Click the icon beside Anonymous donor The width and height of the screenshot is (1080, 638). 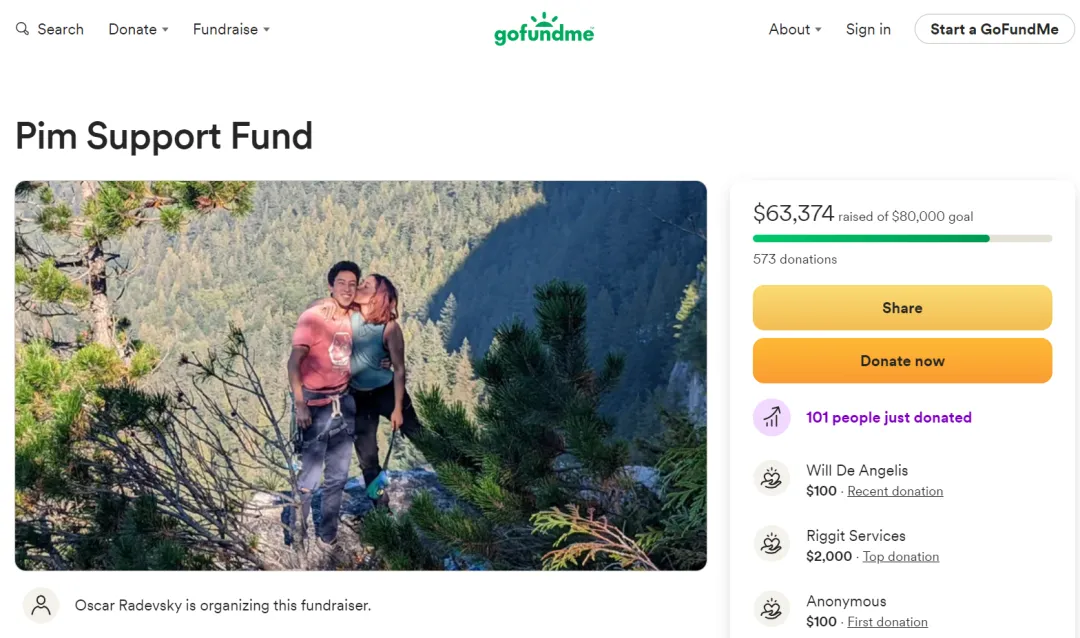[x=771, y=609]
